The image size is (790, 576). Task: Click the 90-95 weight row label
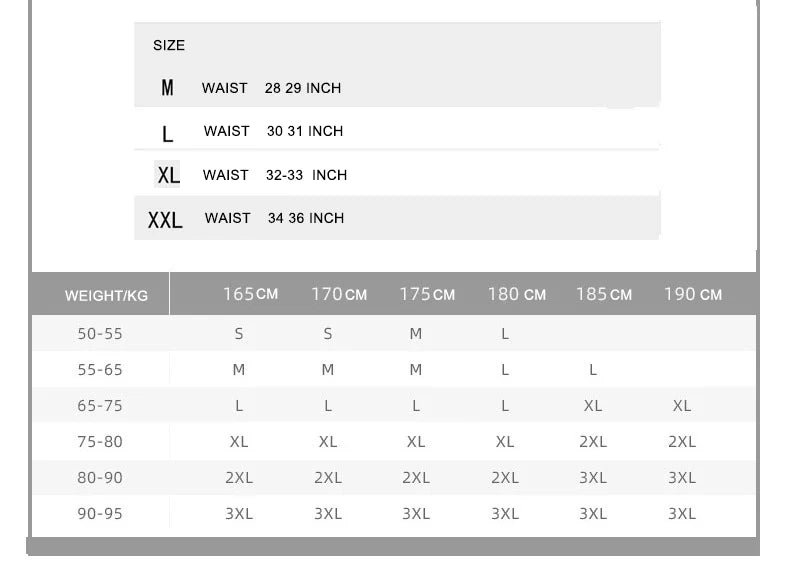(100, 514)
